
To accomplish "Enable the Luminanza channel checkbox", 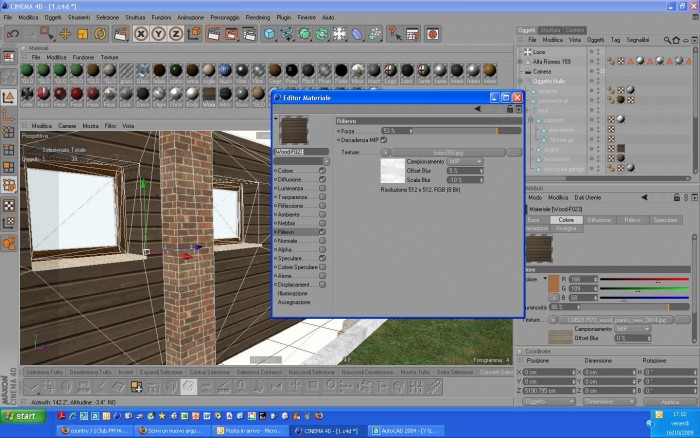I will [x=322, y=188].
